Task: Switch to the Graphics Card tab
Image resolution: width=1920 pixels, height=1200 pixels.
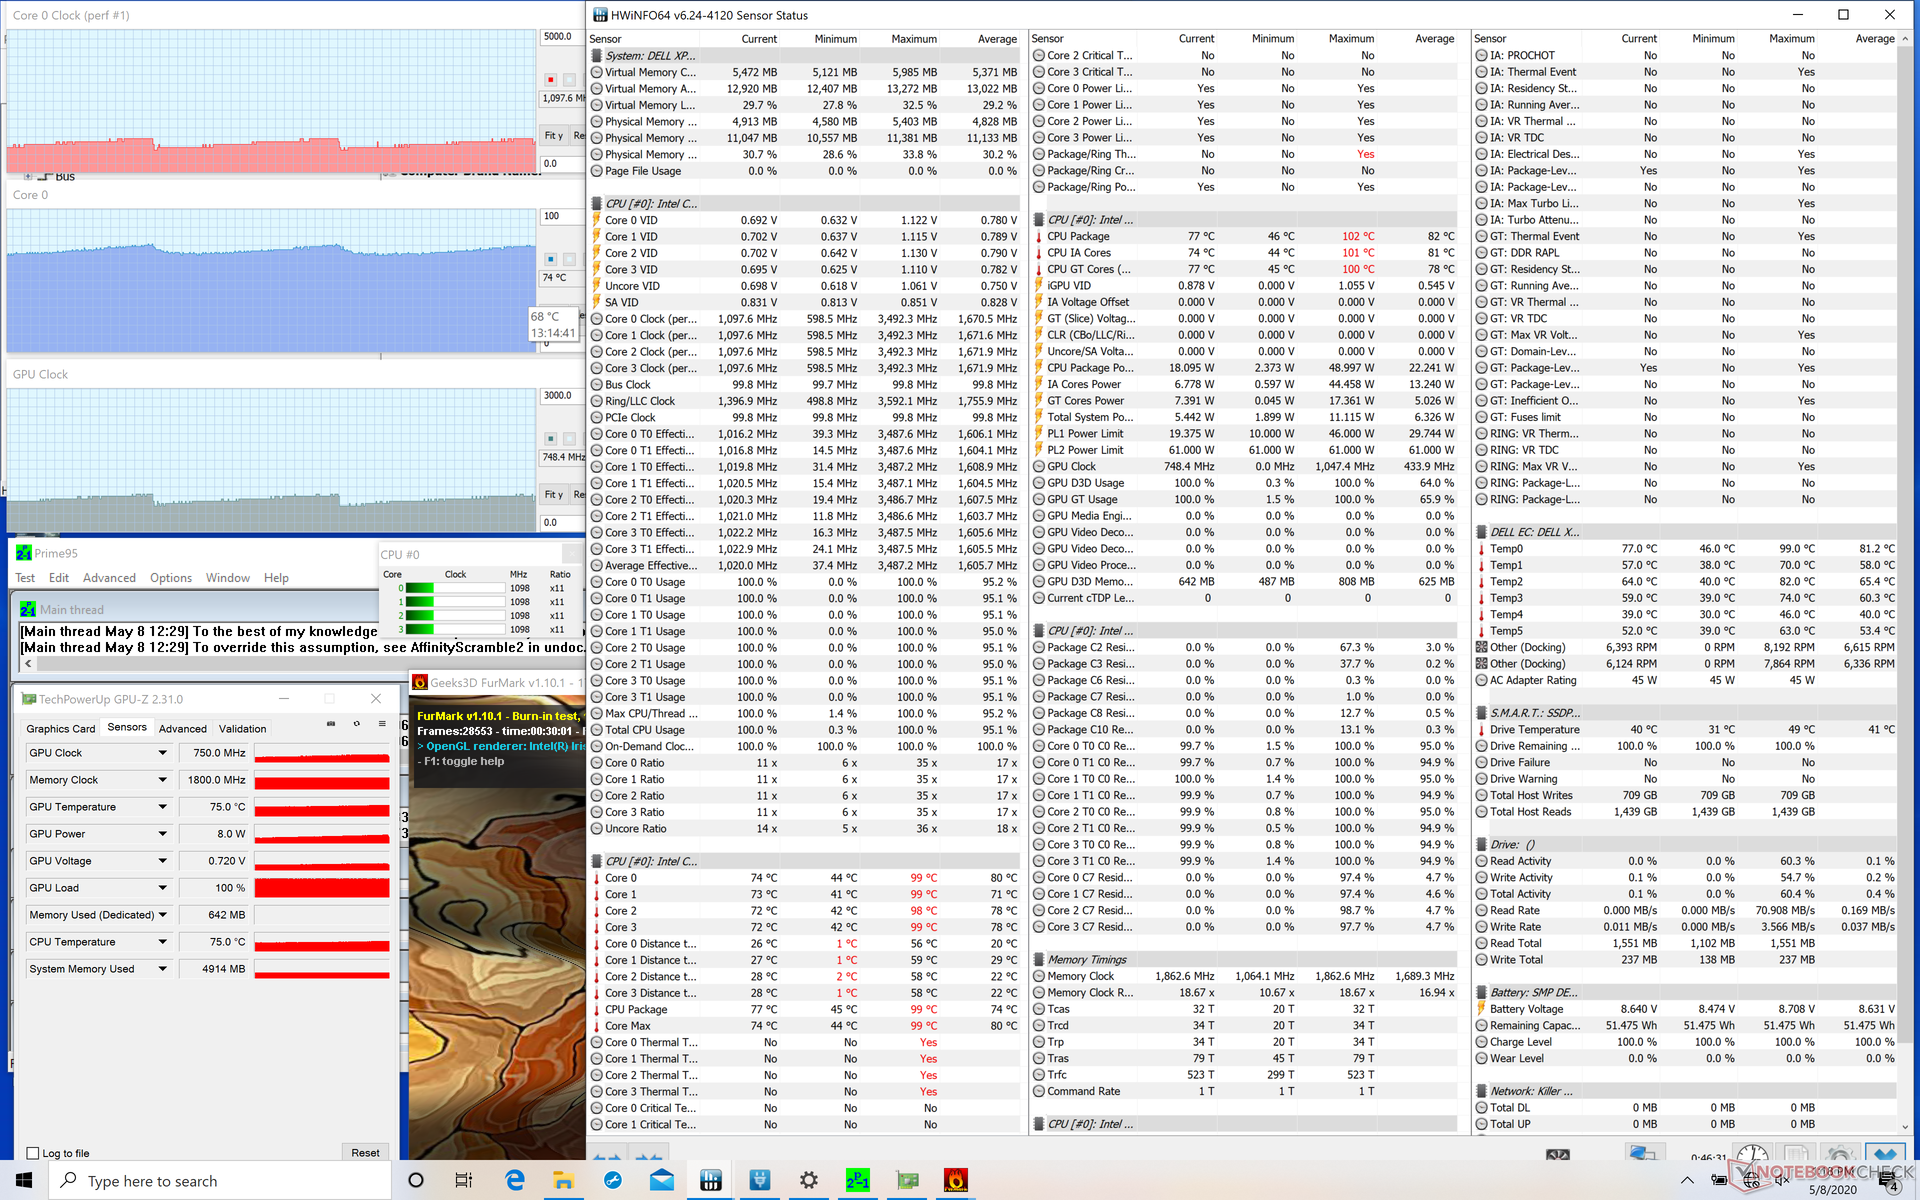Action: coord(61,729)
